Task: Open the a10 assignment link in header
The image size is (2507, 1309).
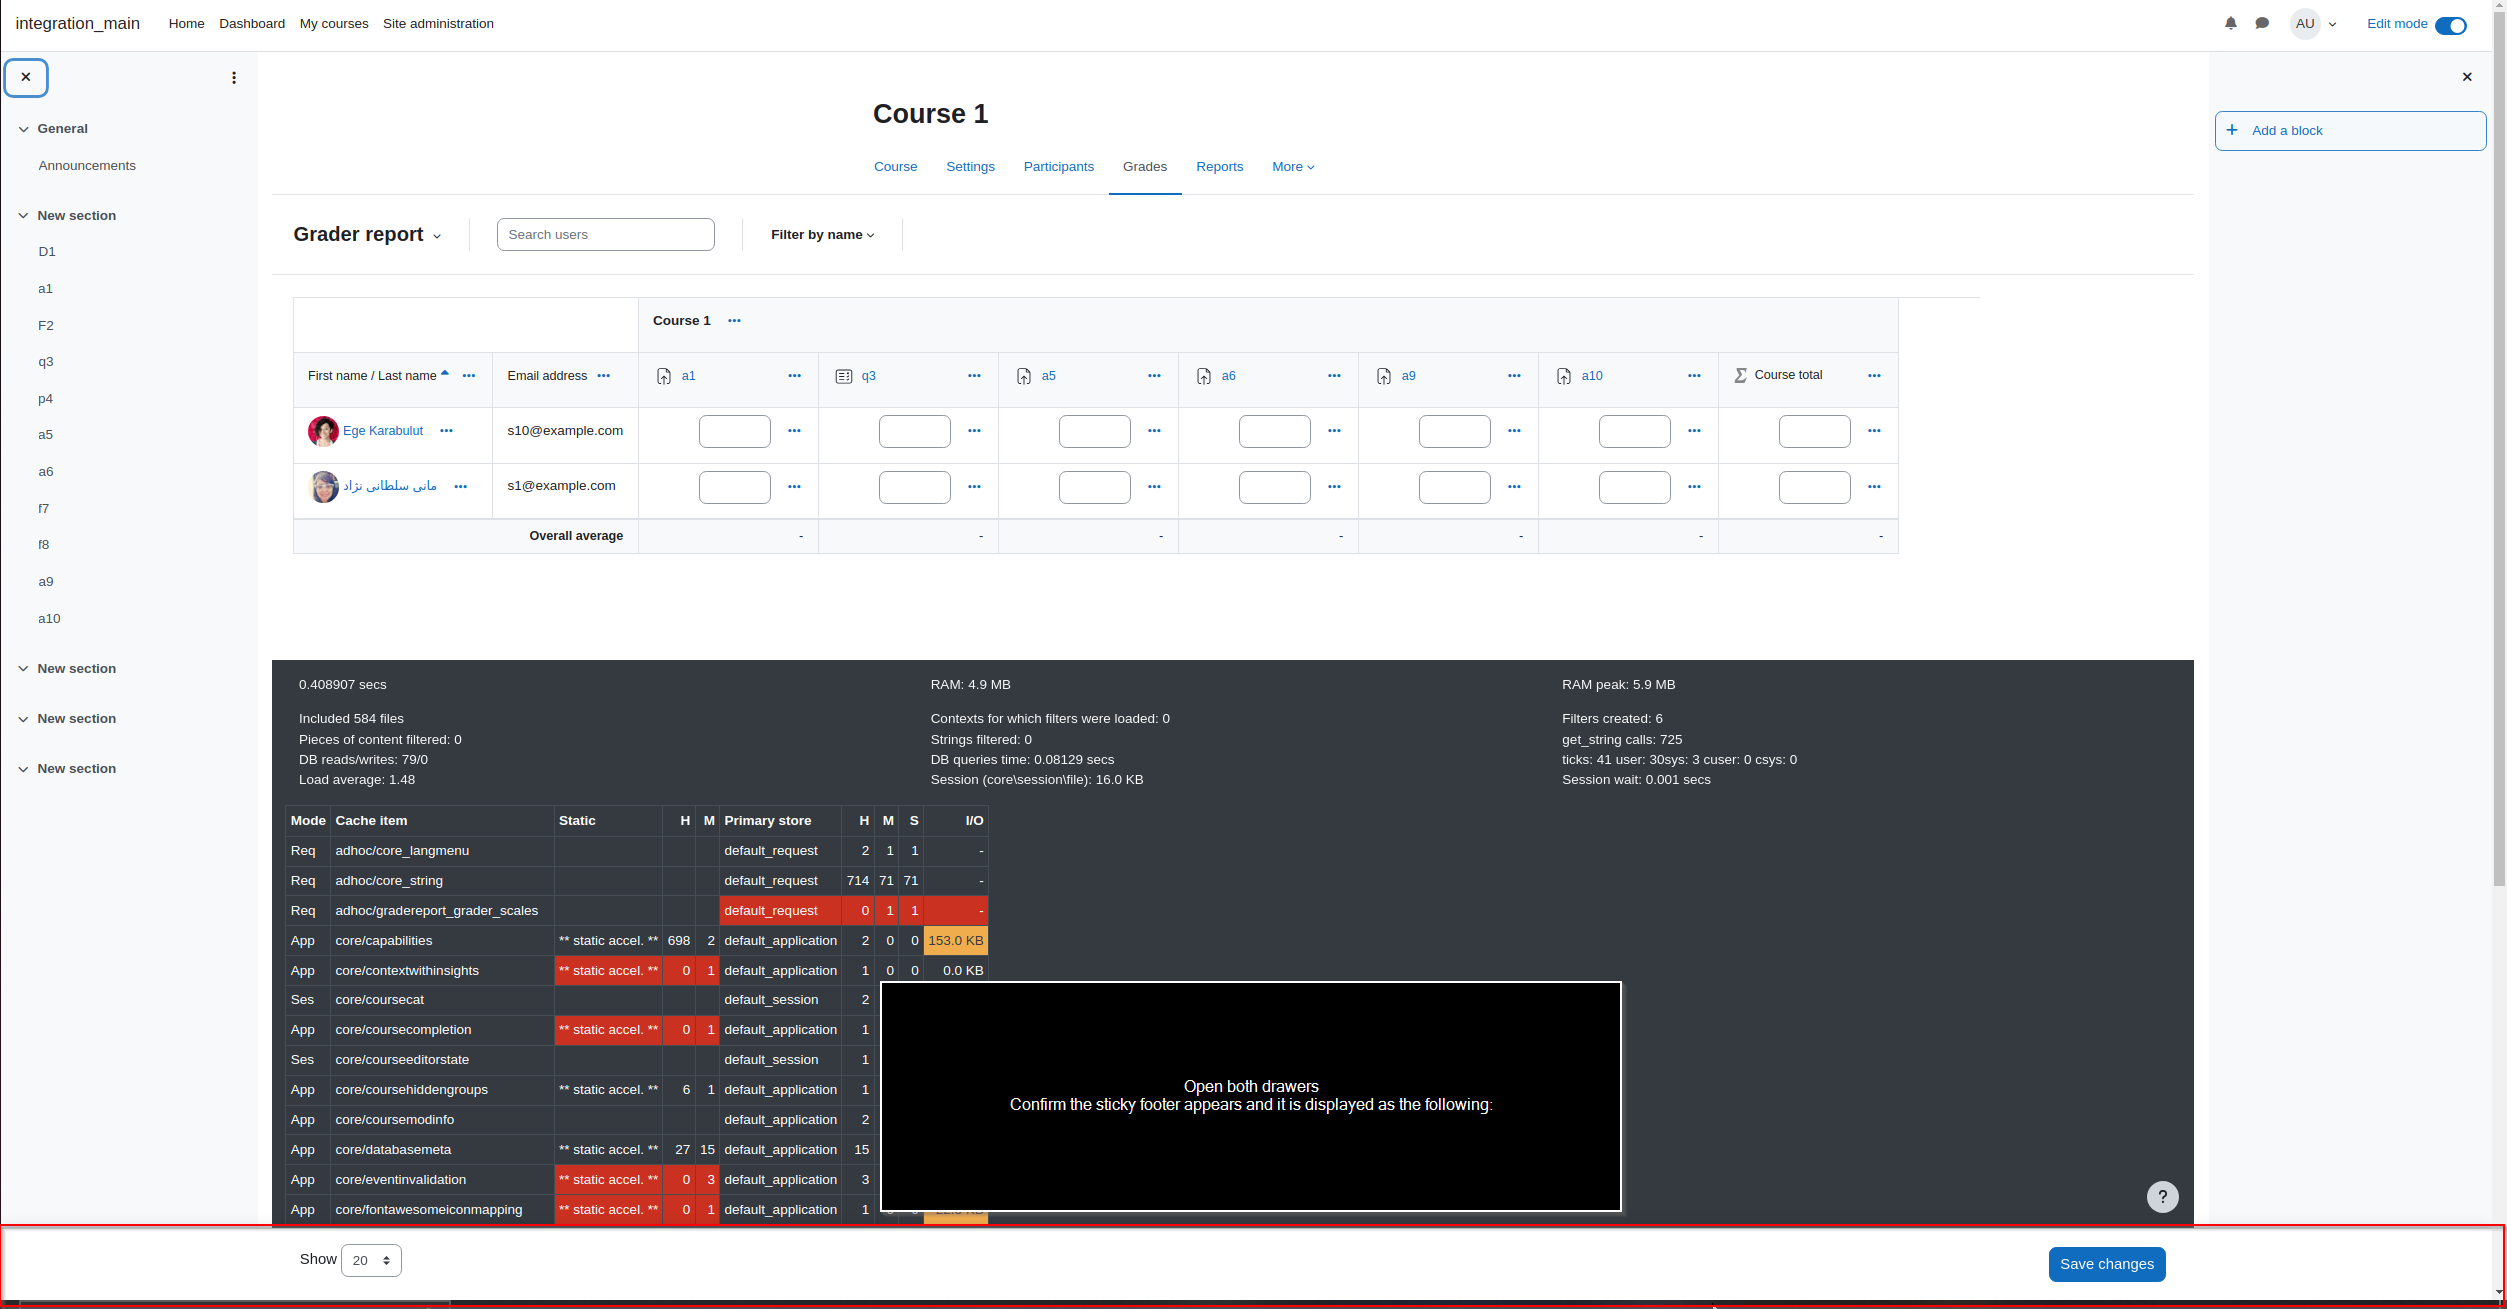Action: coord(1592,376)
